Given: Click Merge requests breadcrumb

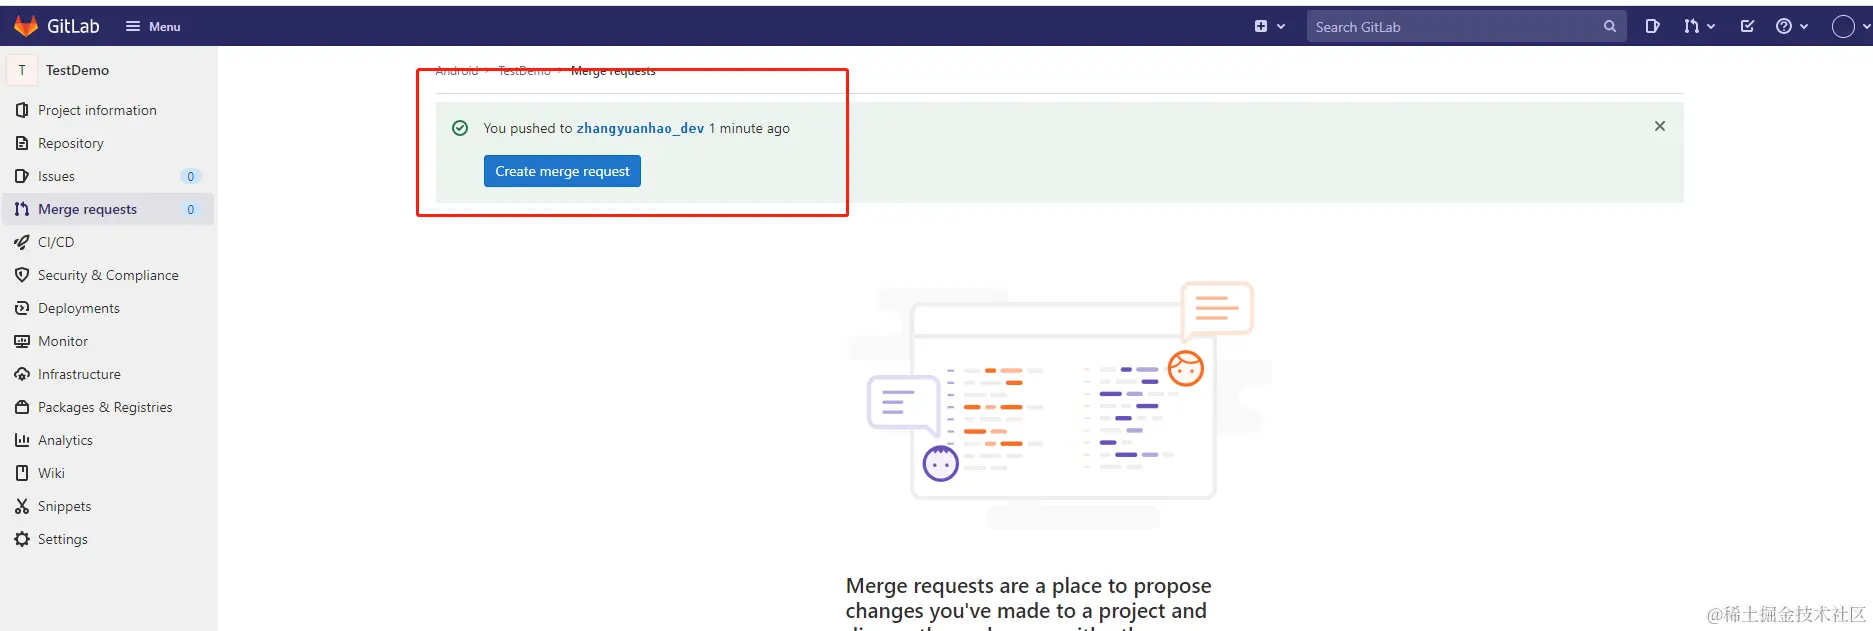Looking at the screenshot, I should [613, 71].
